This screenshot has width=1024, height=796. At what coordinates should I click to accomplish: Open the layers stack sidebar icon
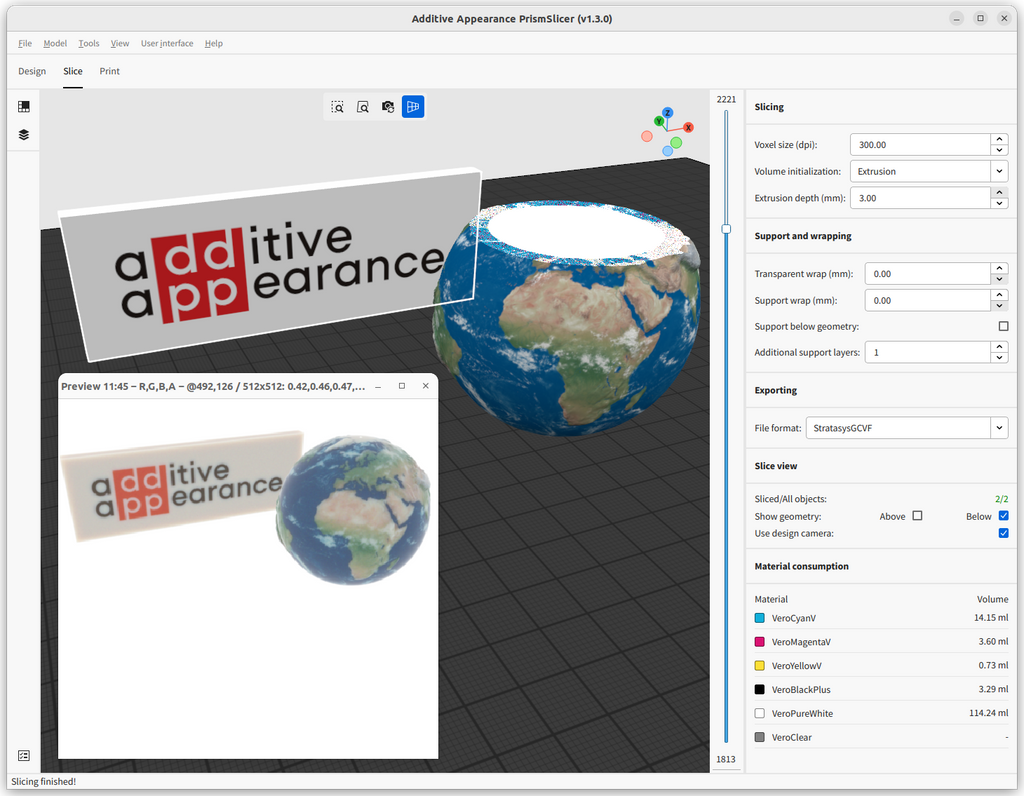(x=24, y=135)
